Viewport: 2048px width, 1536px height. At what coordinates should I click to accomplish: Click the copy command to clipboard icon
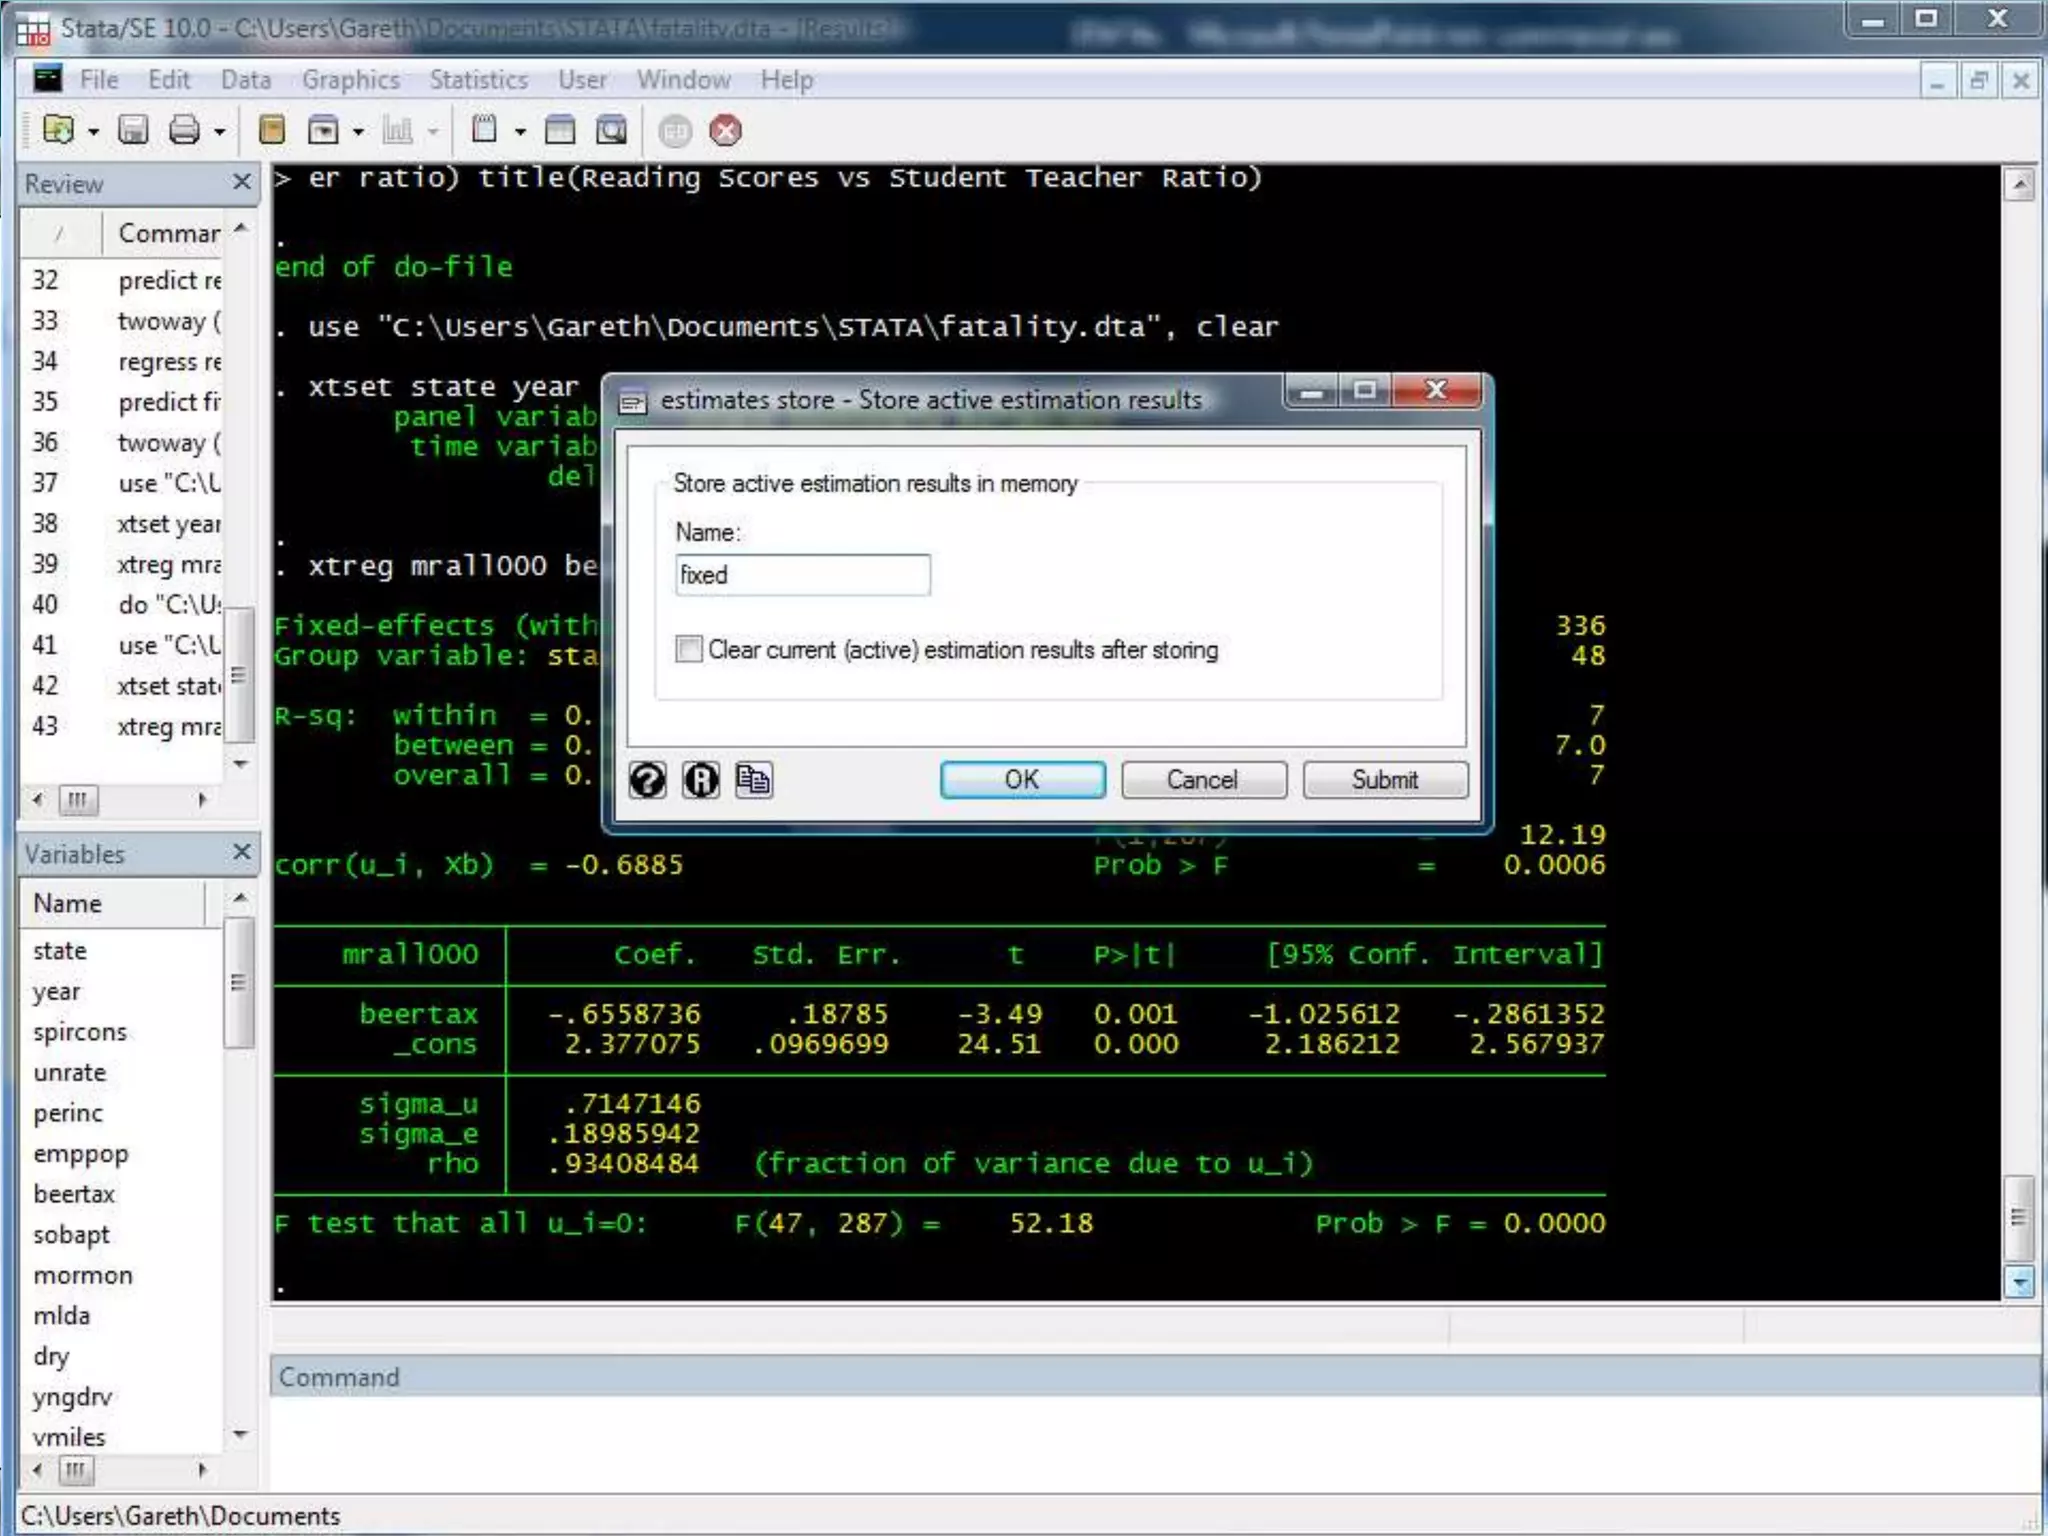753,780
